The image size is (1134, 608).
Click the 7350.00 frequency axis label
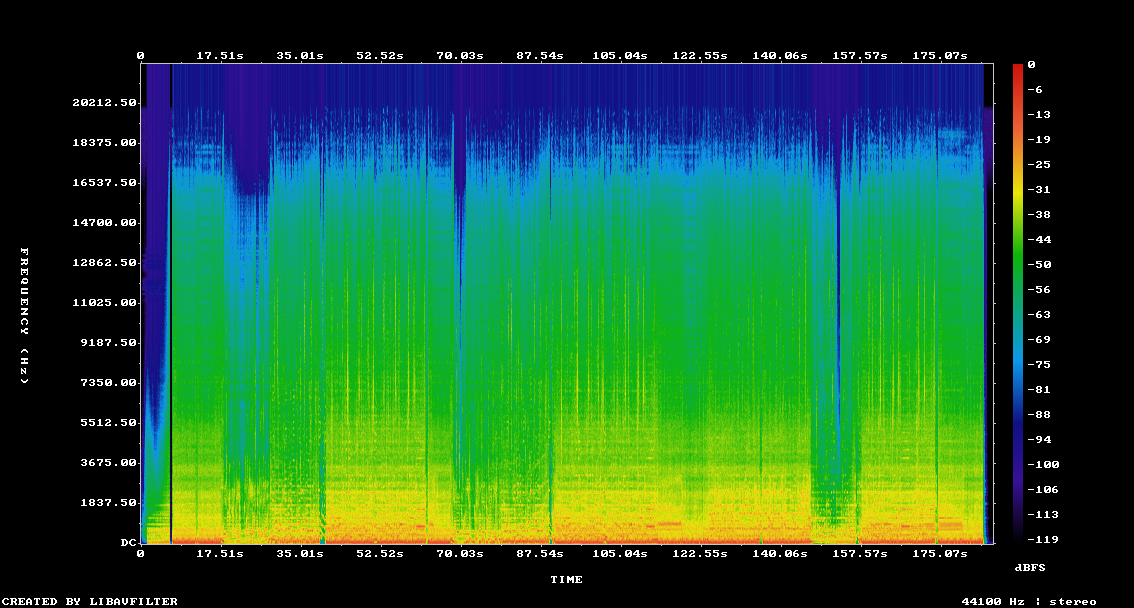point(108,382)
